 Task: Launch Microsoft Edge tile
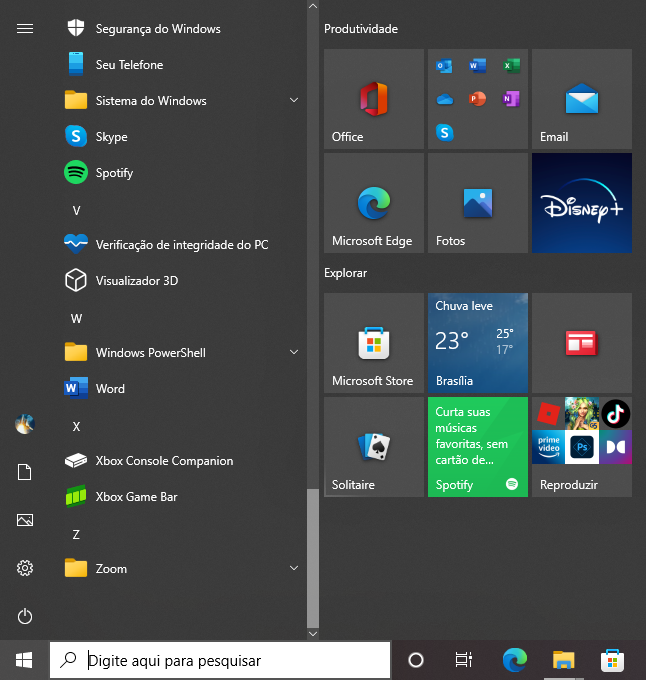tap(374, 203)
